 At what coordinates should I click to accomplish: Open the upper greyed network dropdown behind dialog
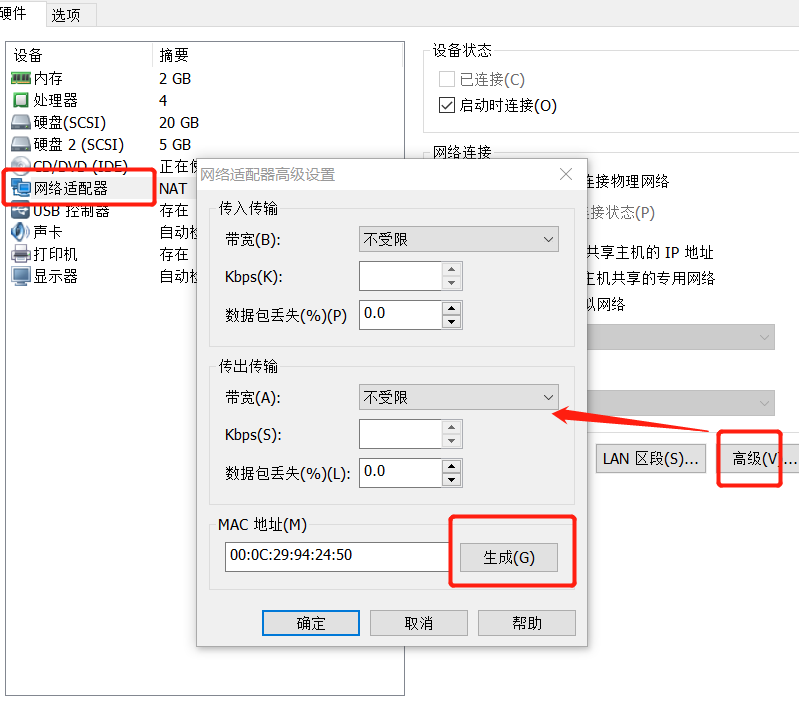coord(681,337)
